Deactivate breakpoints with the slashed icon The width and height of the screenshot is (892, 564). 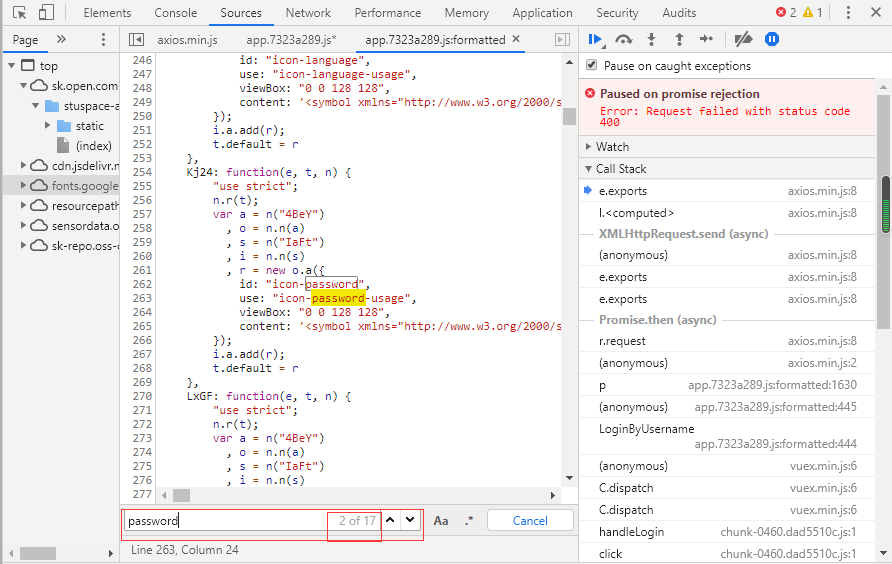point(743,39)
